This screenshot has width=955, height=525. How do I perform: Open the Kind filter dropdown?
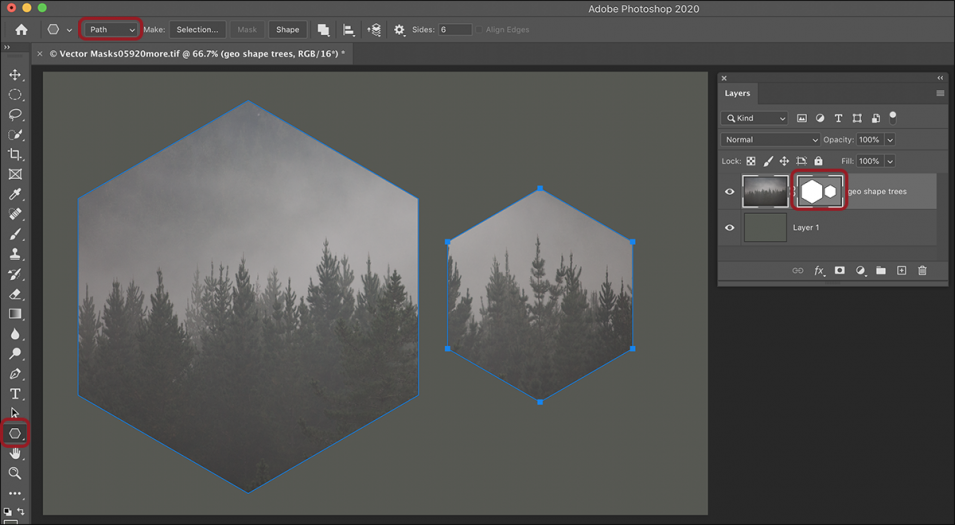pos(755,118)
